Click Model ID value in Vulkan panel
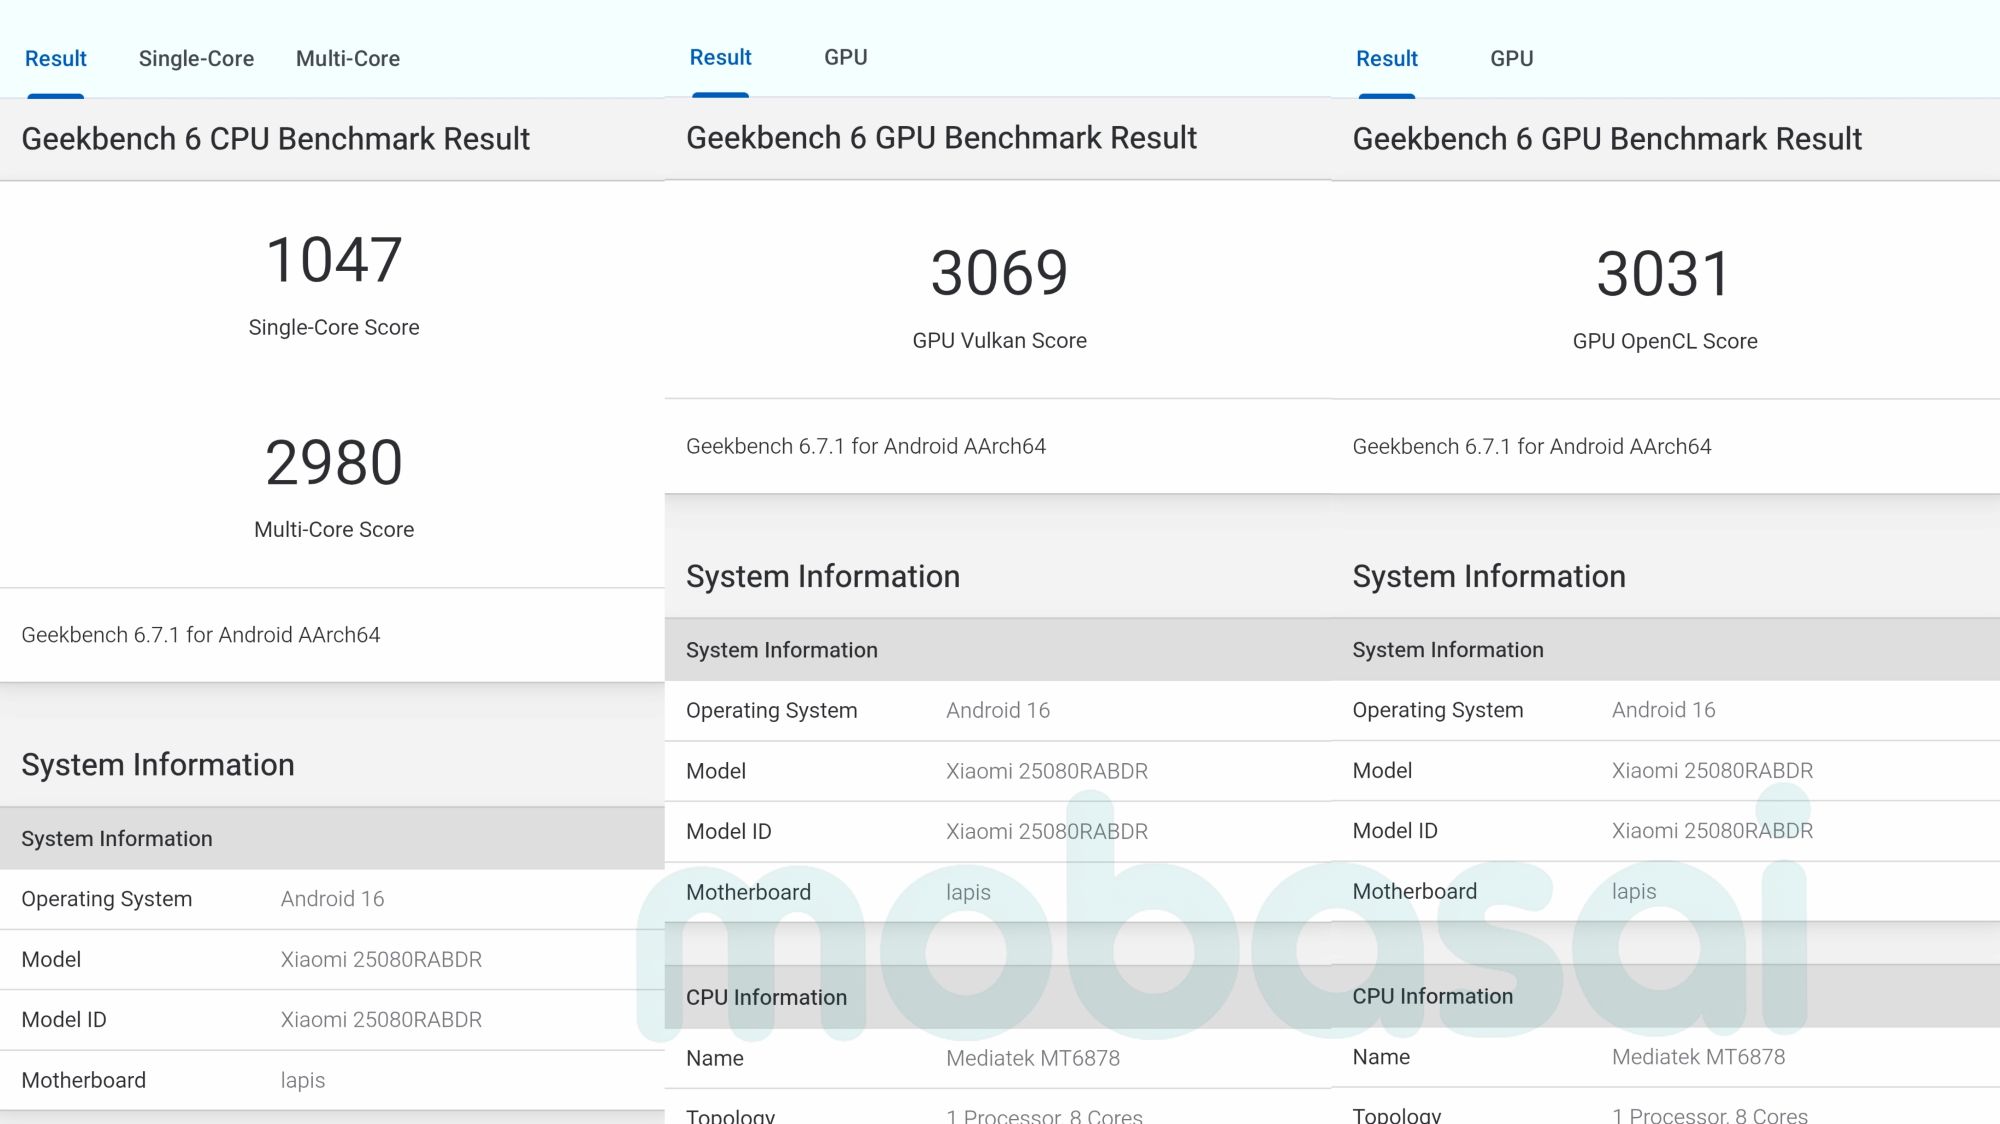Image resolution: width=2000 pixels, height=1124 pixels. click(1047, 831)
